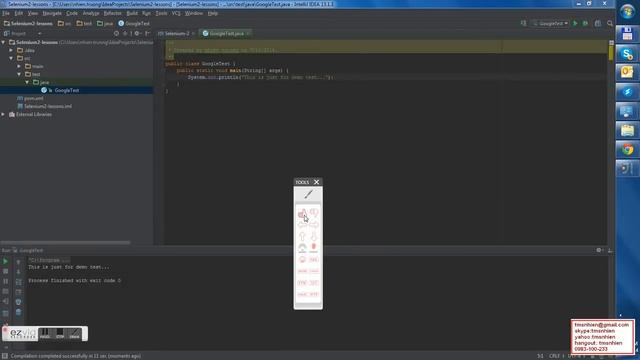Open the View menu
640x360 pixels.
click(x=33, y=13)
